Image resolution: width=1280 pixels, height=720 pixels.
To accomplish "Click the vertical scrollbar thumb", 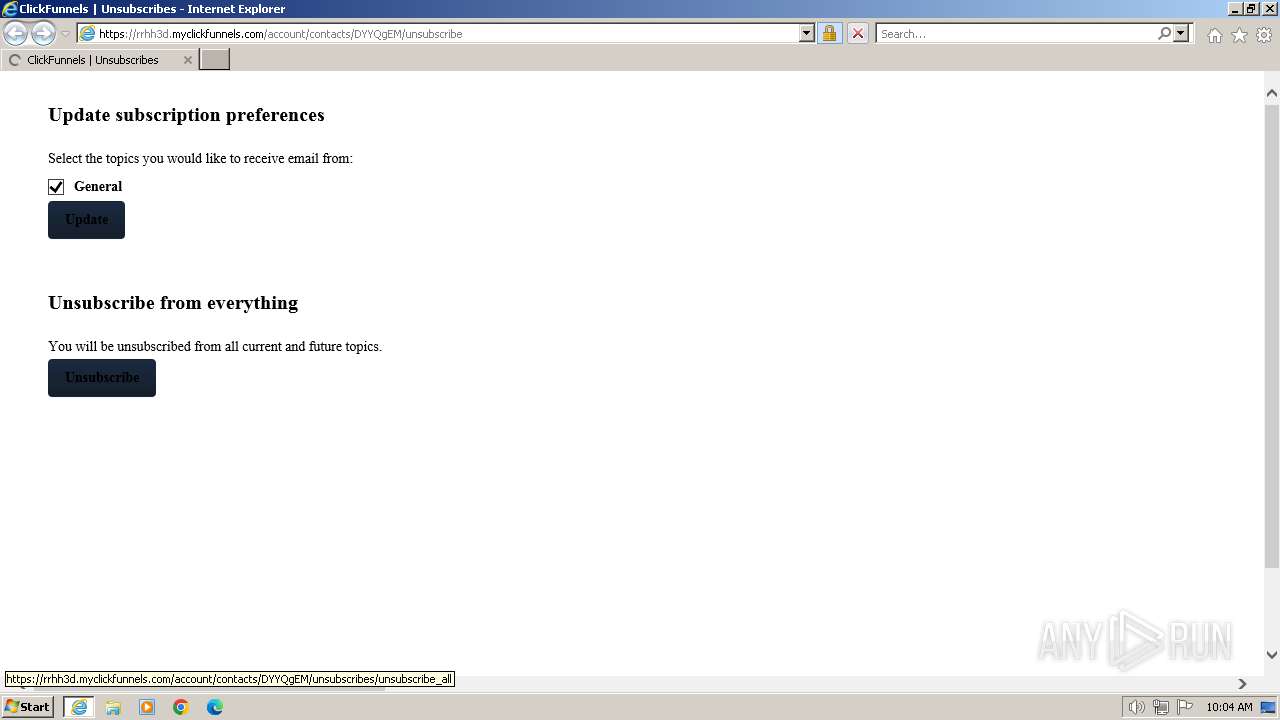I will [1272, 335].
